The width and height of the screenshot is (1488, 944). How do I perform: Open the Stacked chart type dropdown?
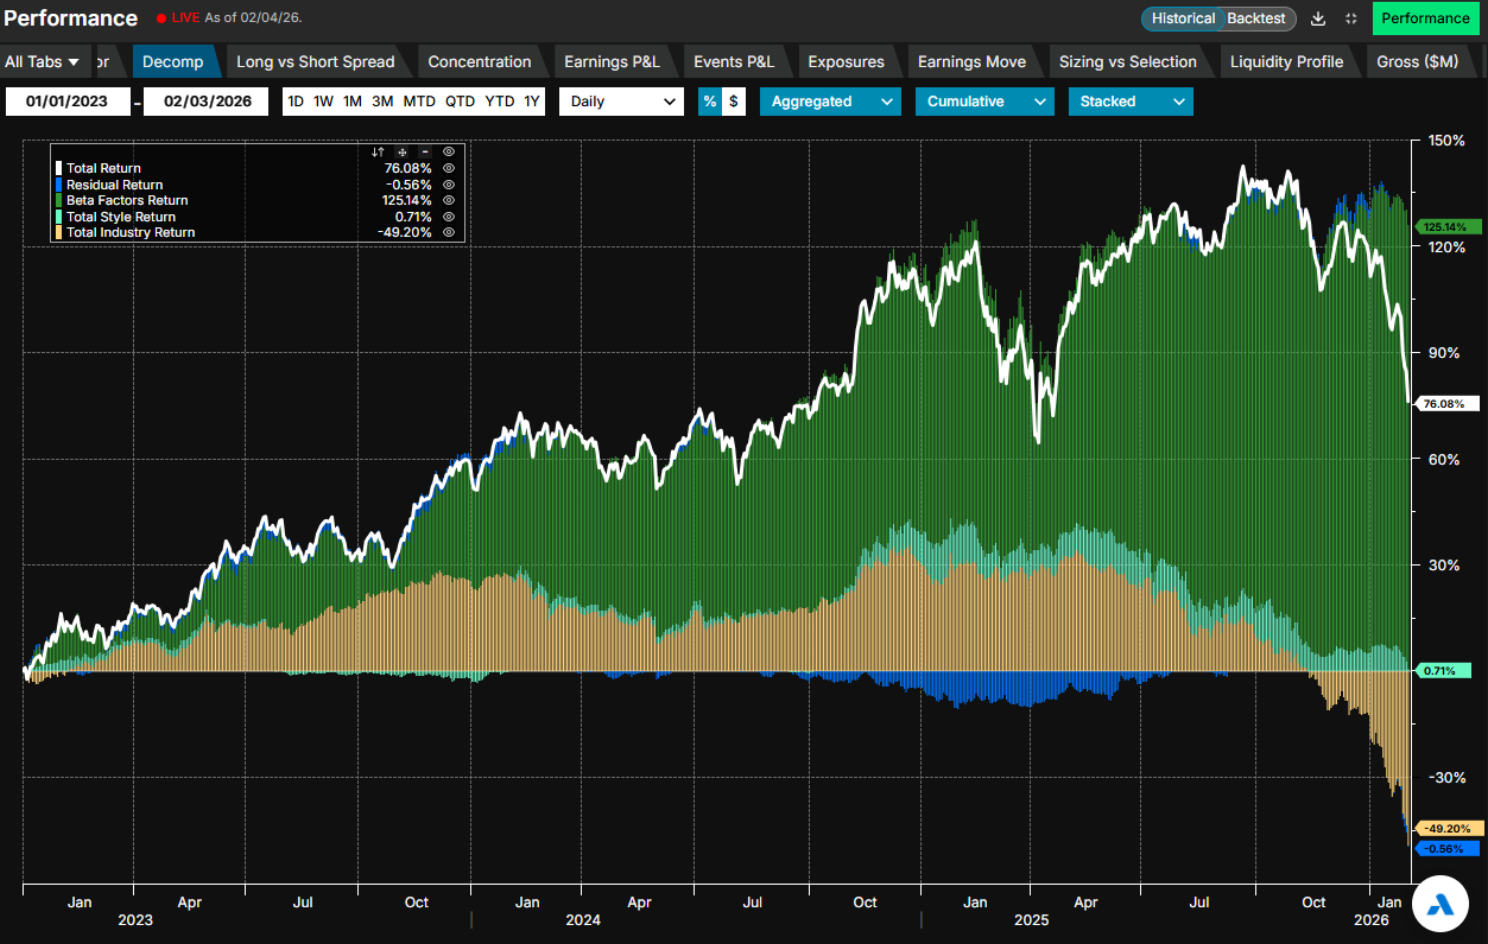(x=1130, y=101)
